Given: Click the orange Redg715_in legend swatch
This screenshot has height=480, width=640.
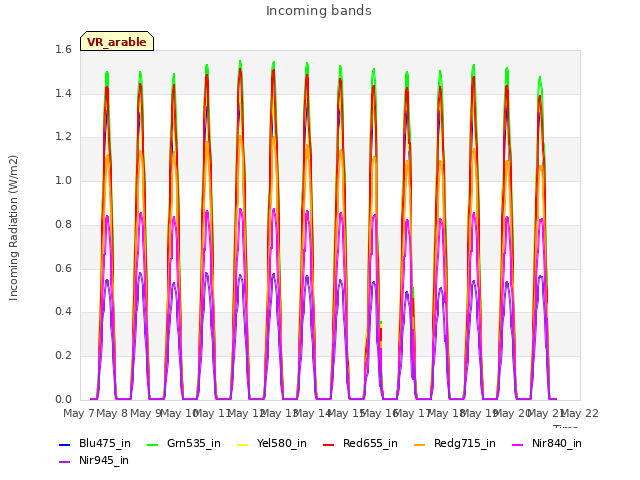Looking at the screenshot, I should point(420,444).
